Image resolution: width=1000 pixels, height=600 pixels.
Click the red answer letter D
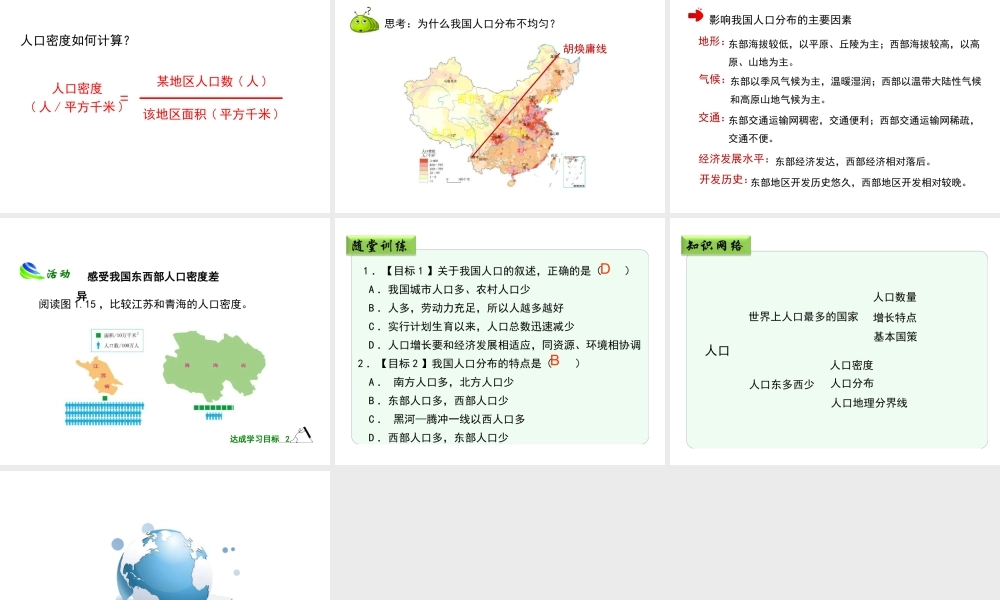(x=605, y=268)
